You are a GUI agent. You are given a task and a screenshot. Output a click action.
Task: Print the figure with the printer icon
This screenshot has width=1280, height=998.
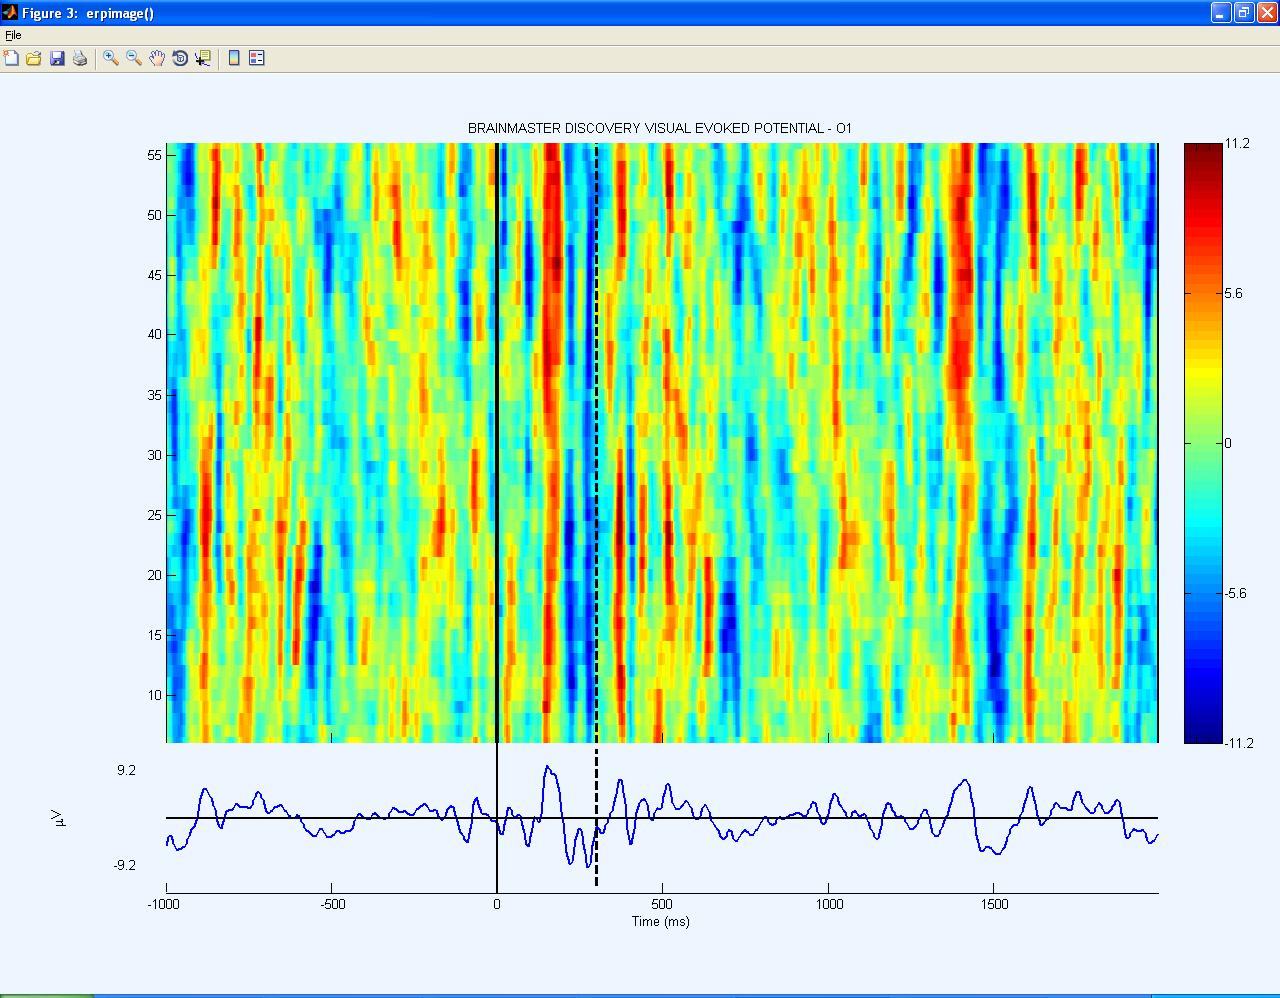pyautogui.click(x=80, y=59)
